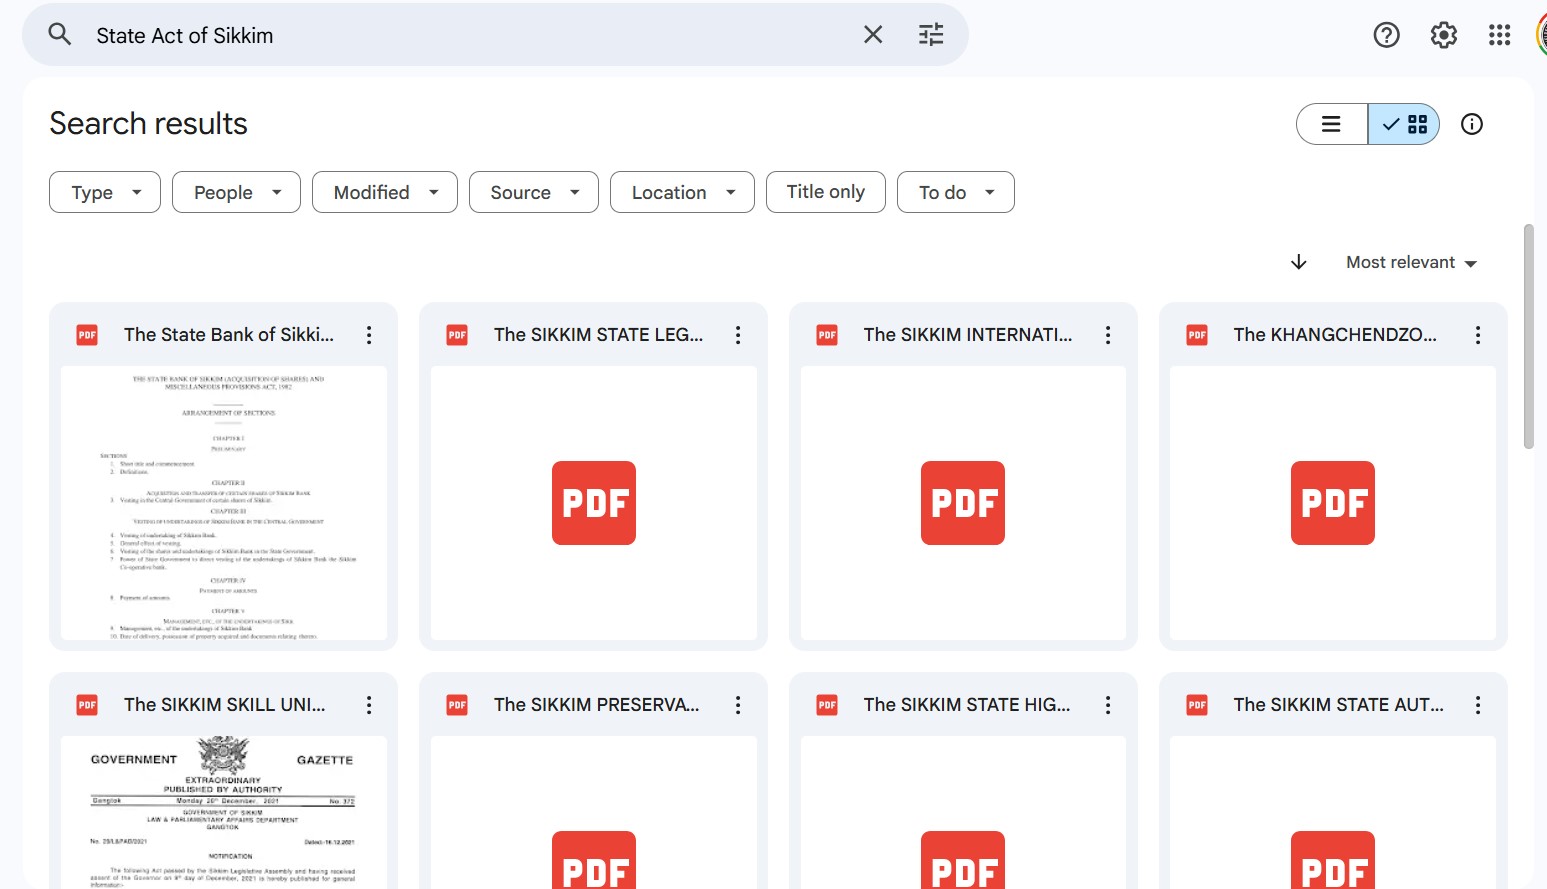Open more actions for SIKKIM STATE LEG file
1547x889 pixels.
coord(738,335)
